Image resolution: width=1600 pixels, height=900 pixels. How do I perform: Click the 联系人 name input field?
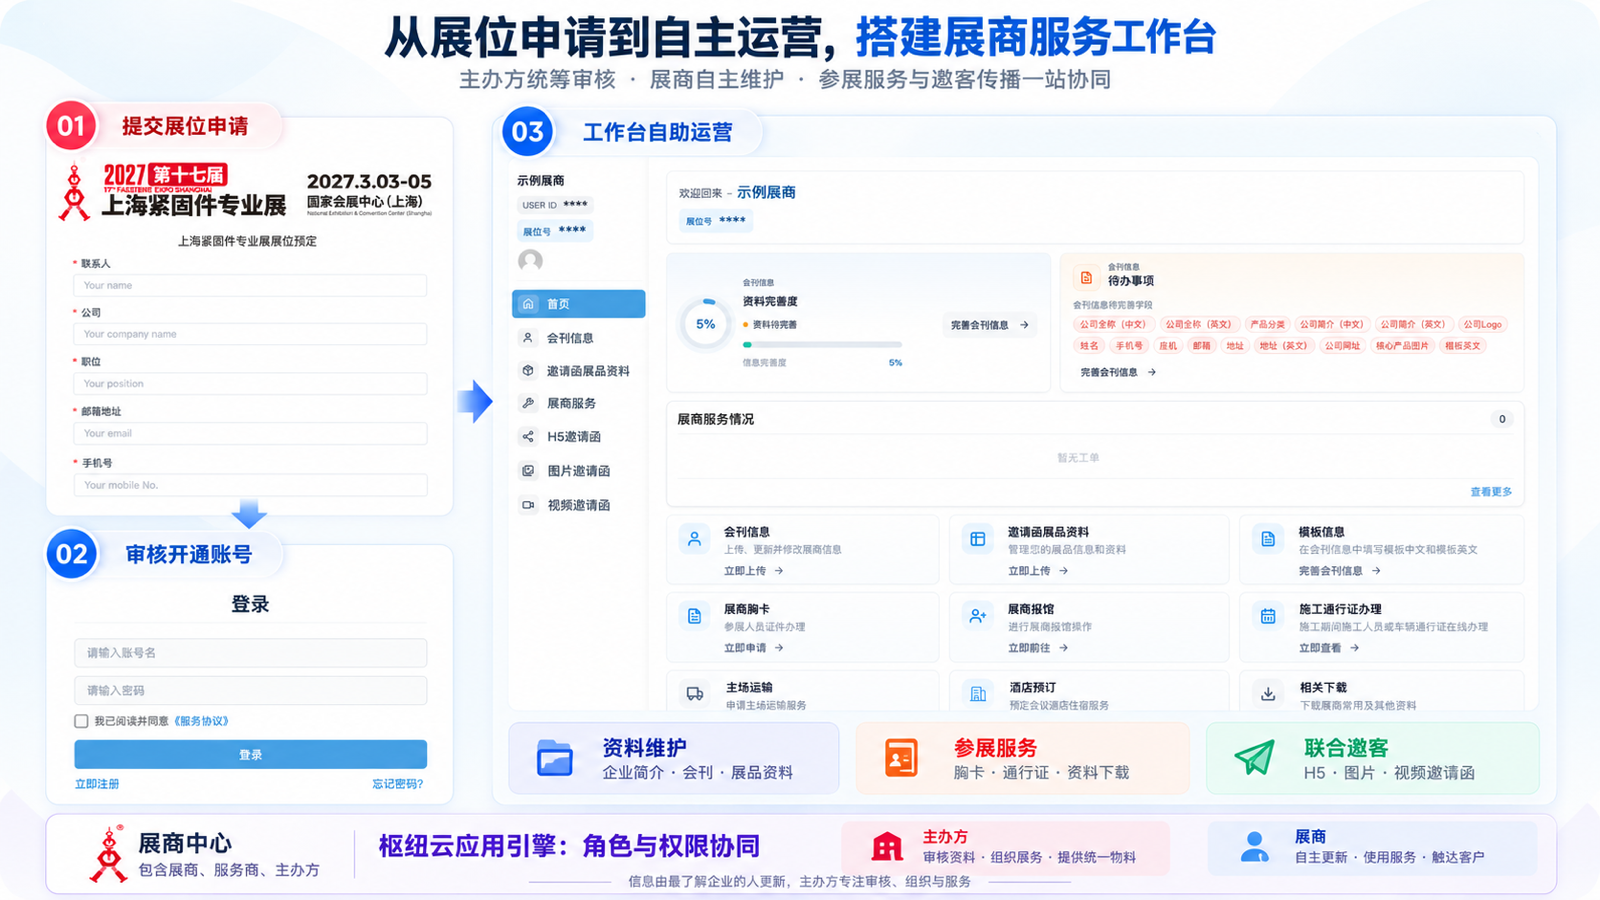[x=250, y=285]
